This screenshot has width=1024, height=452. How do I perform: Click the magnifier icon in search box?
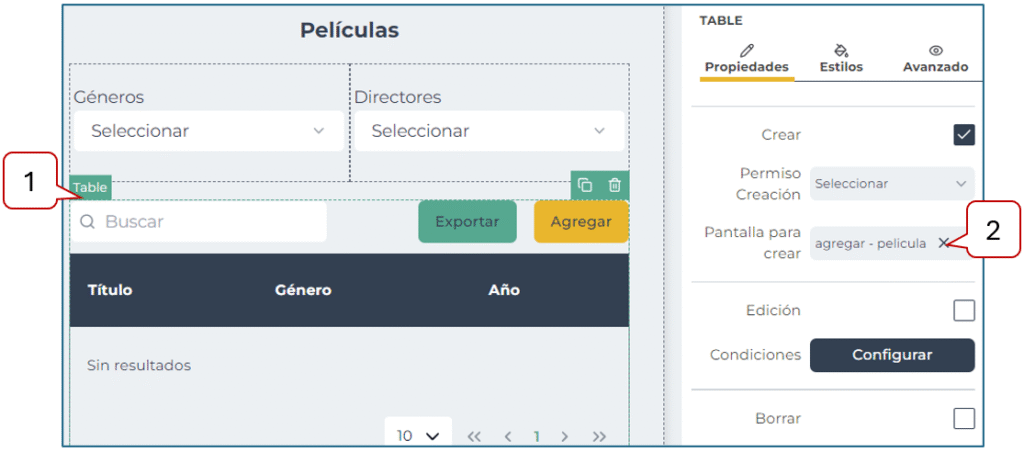(88, 222)
